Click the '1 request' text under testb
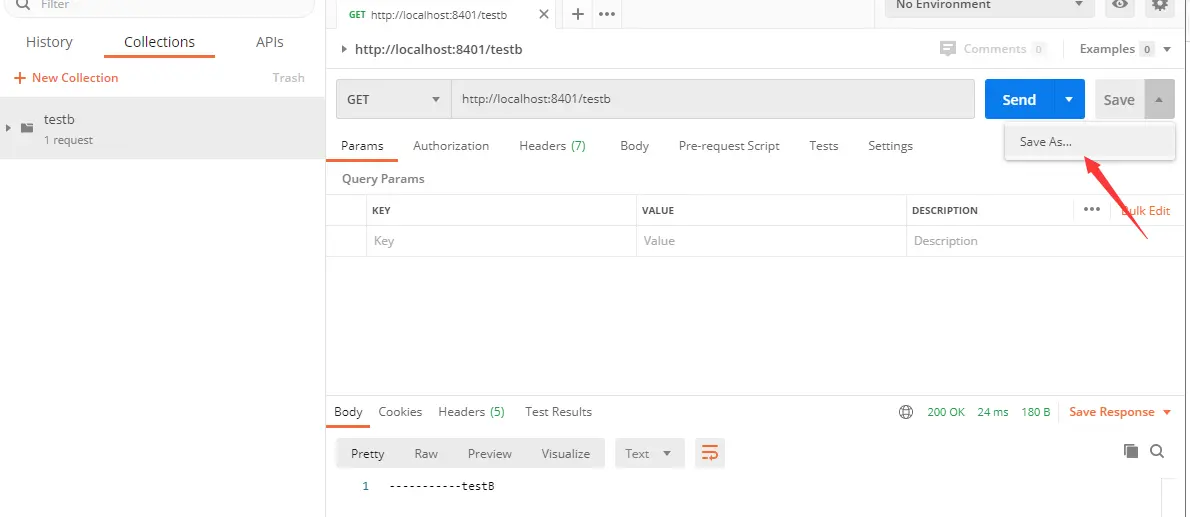1190x517 pixels. [68, 140]
